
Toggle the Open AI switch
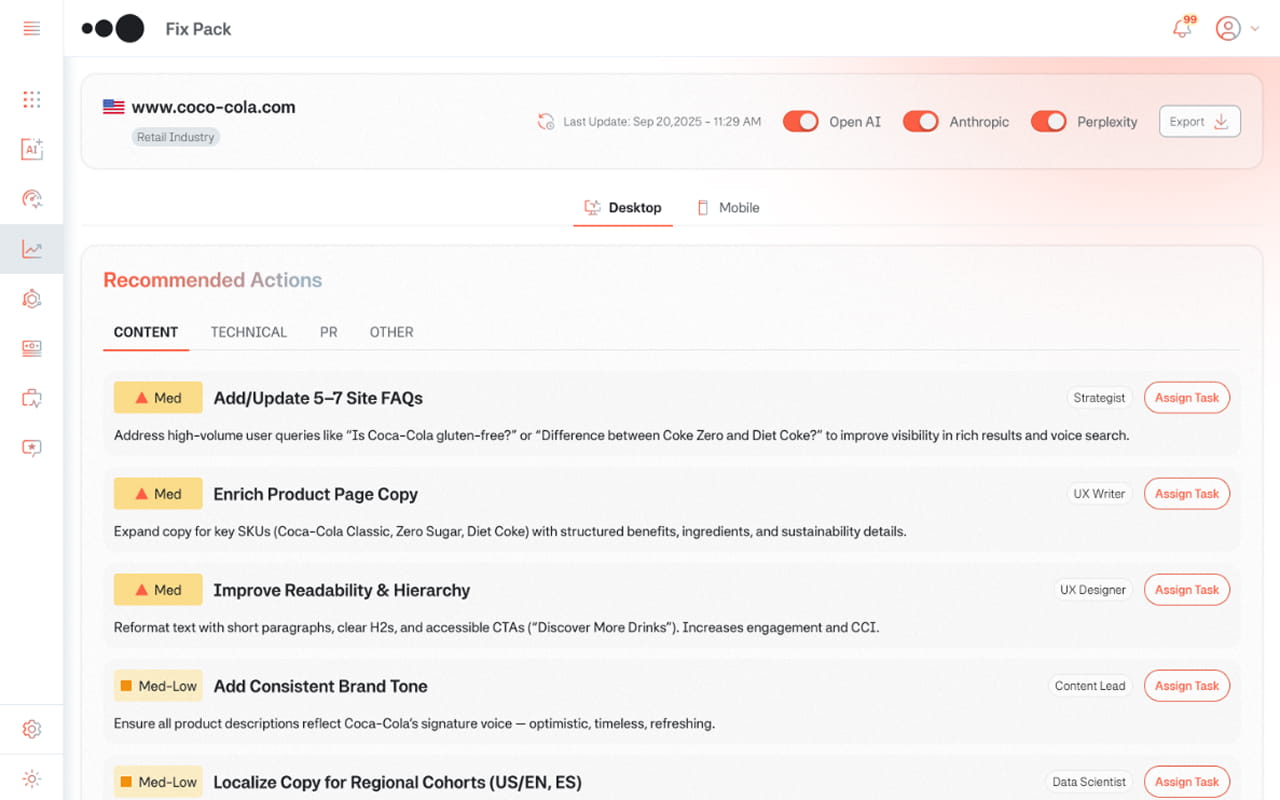pos(801,122)
